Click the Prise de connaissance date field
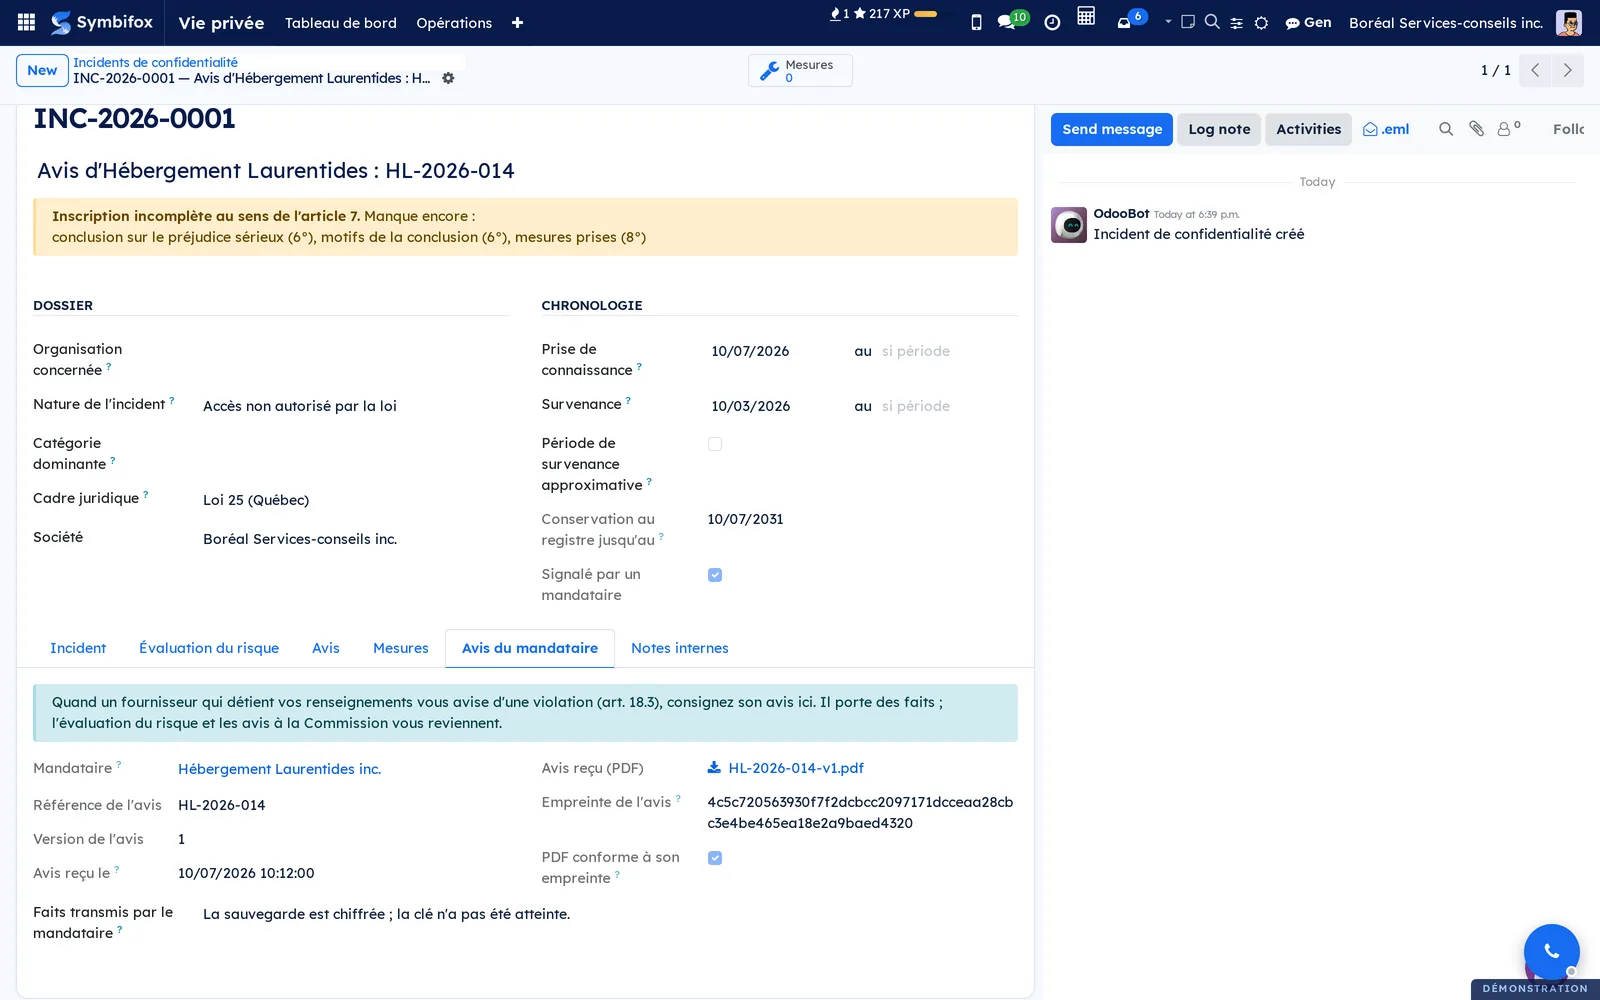Screen dimensions: 1600x1000 point(750,351)
